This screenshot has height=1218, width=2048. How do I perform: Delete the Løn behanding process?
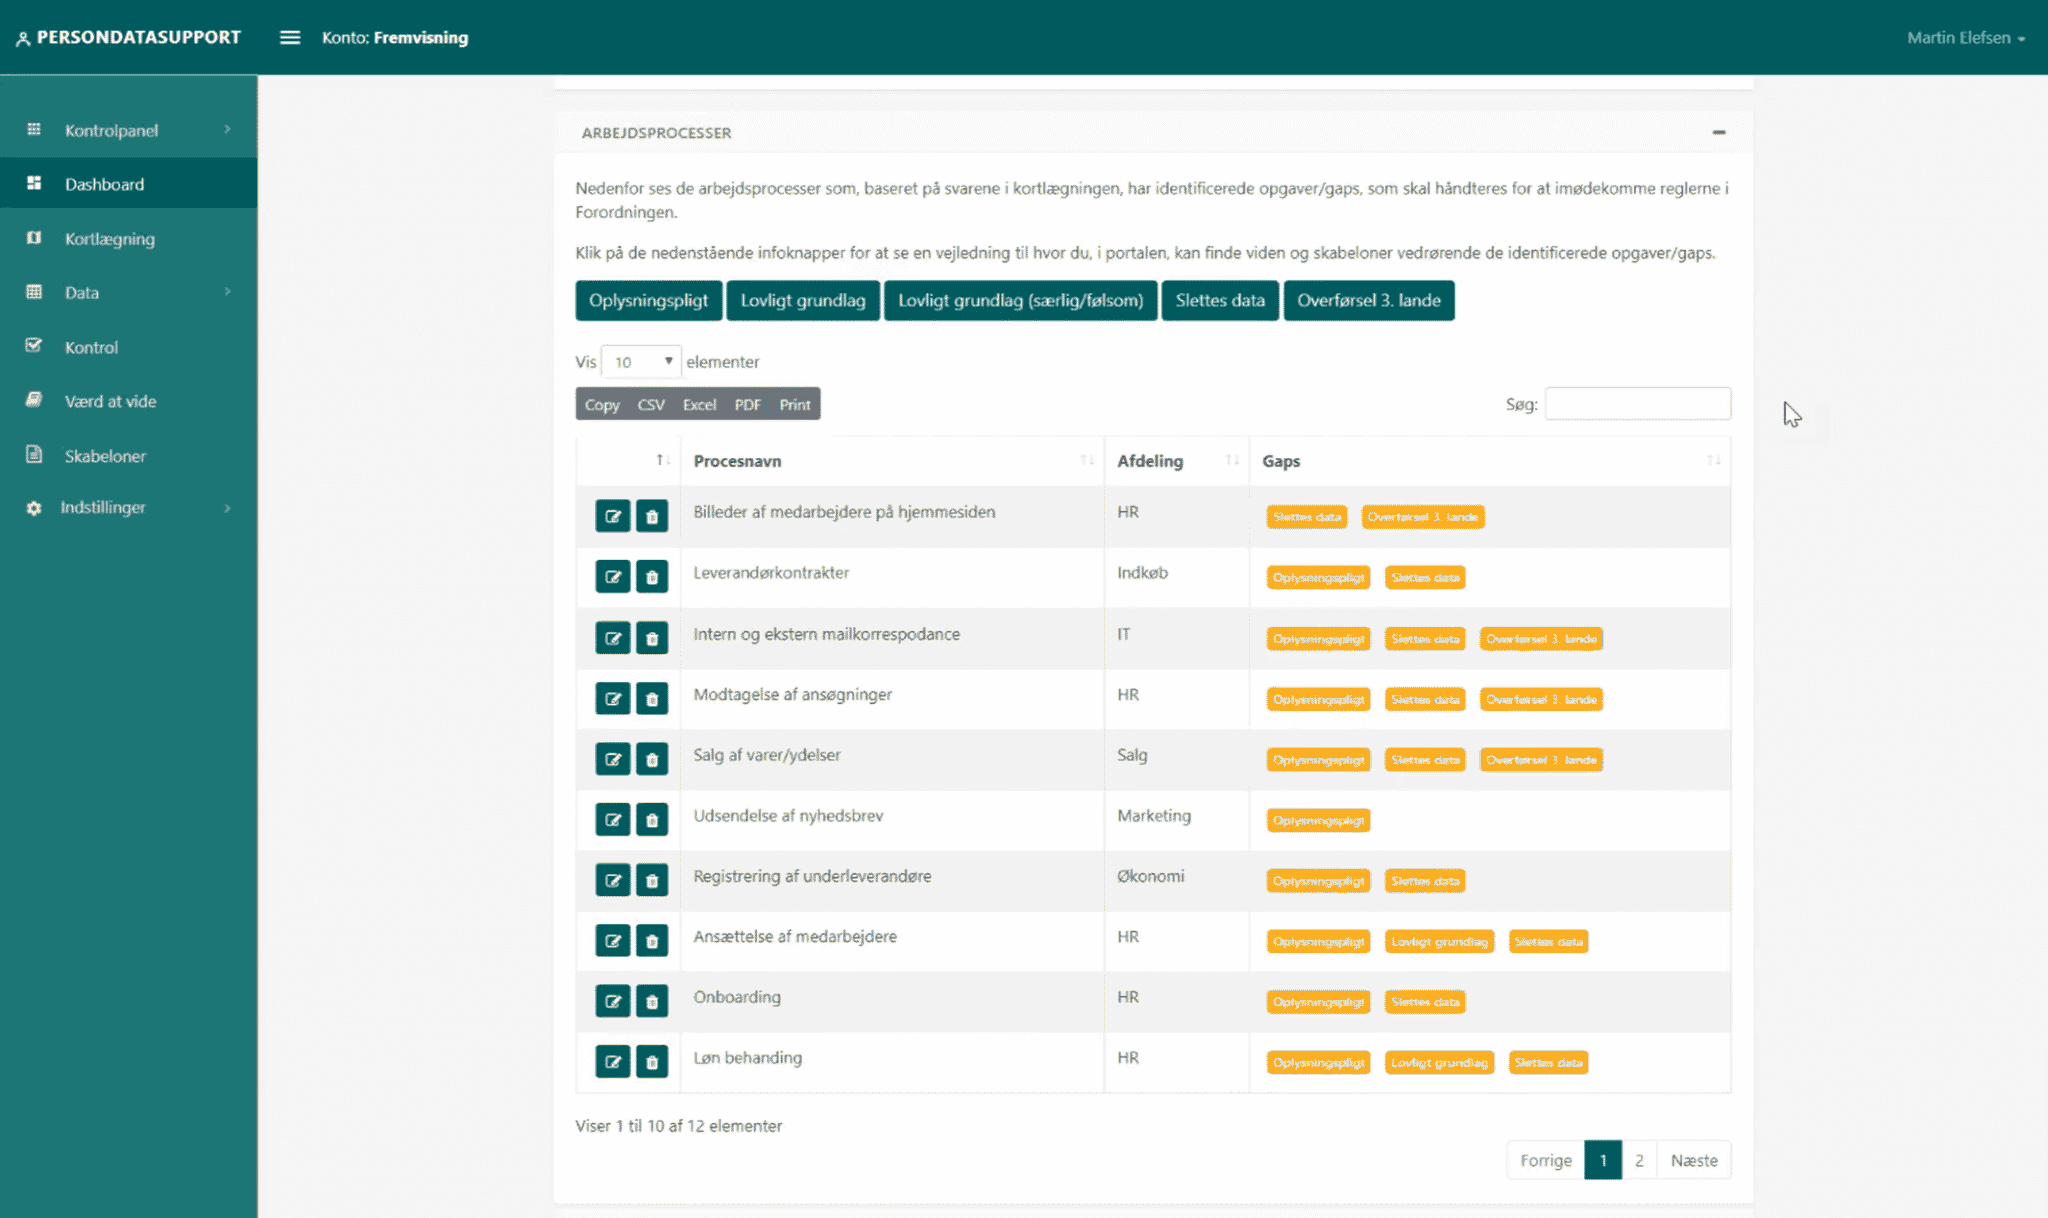(652, 1062)
